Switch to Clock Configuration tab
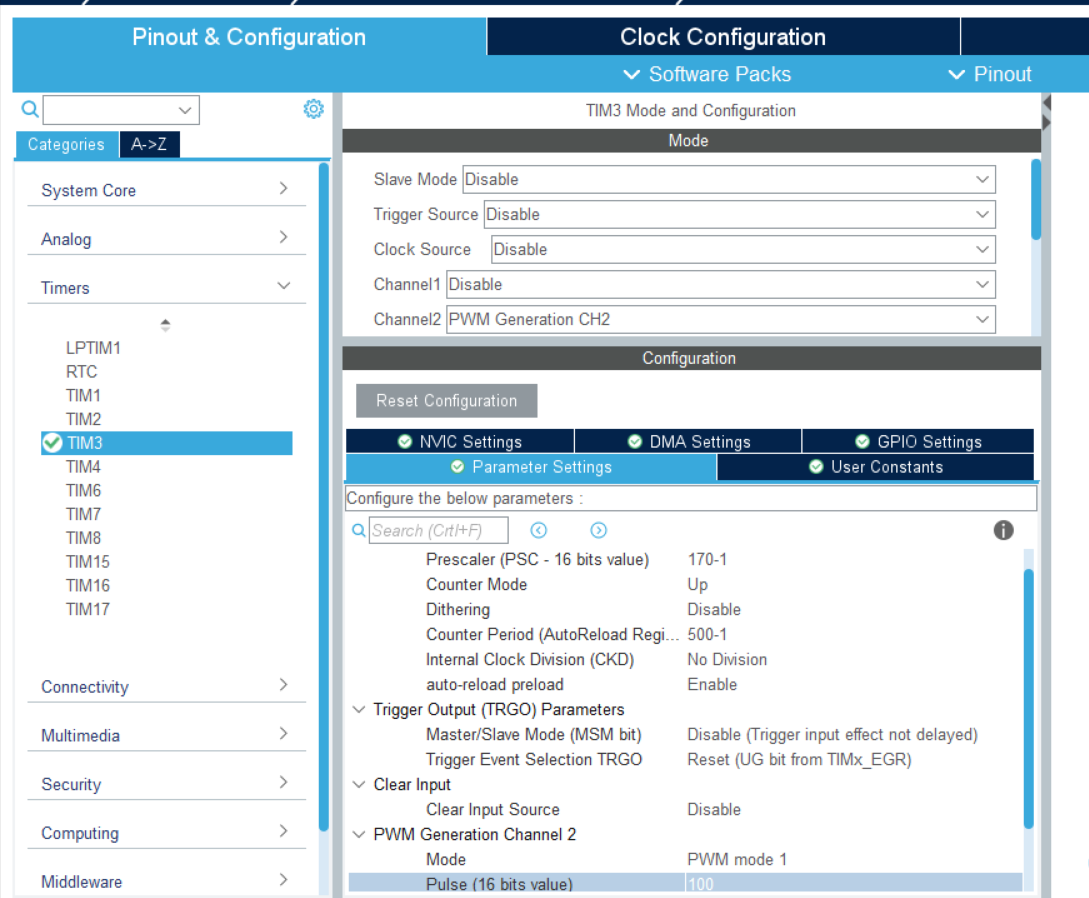Screen dimensions: 1089x898 point(723,37)
